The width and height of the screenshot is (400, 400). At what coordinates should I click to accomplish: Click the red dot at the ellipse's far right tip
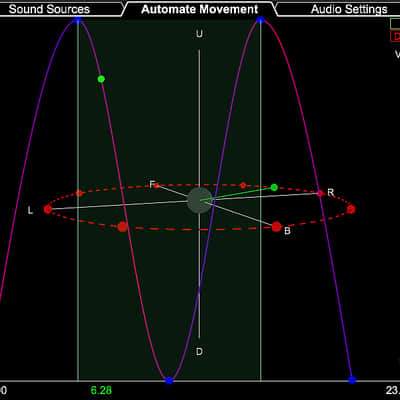(351, 209)
